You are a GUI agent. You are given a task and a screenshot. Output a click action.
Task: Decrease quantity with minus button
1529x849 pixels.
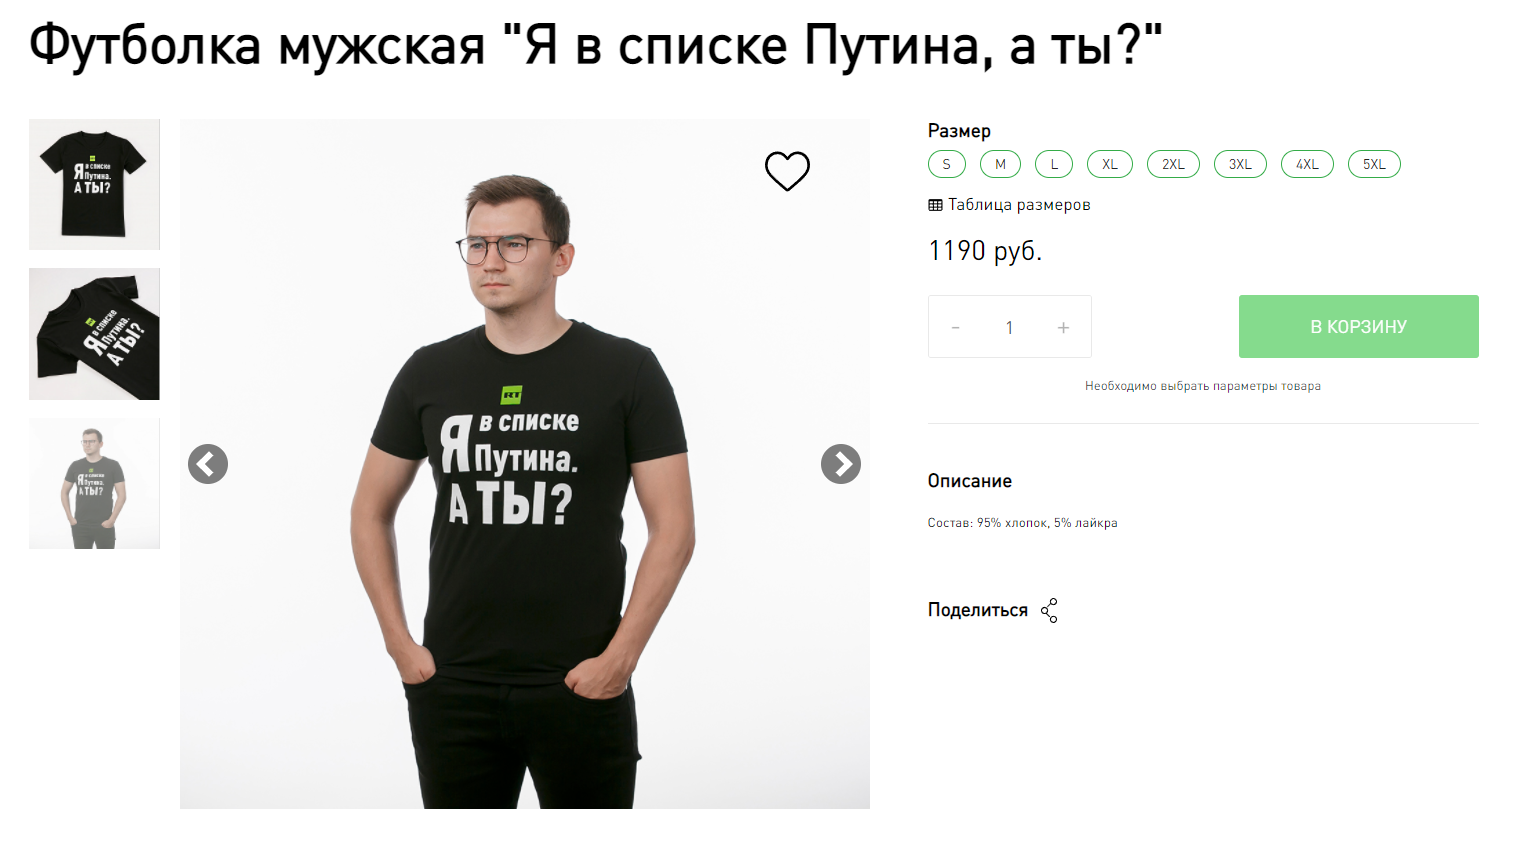[x=956, y=327]
